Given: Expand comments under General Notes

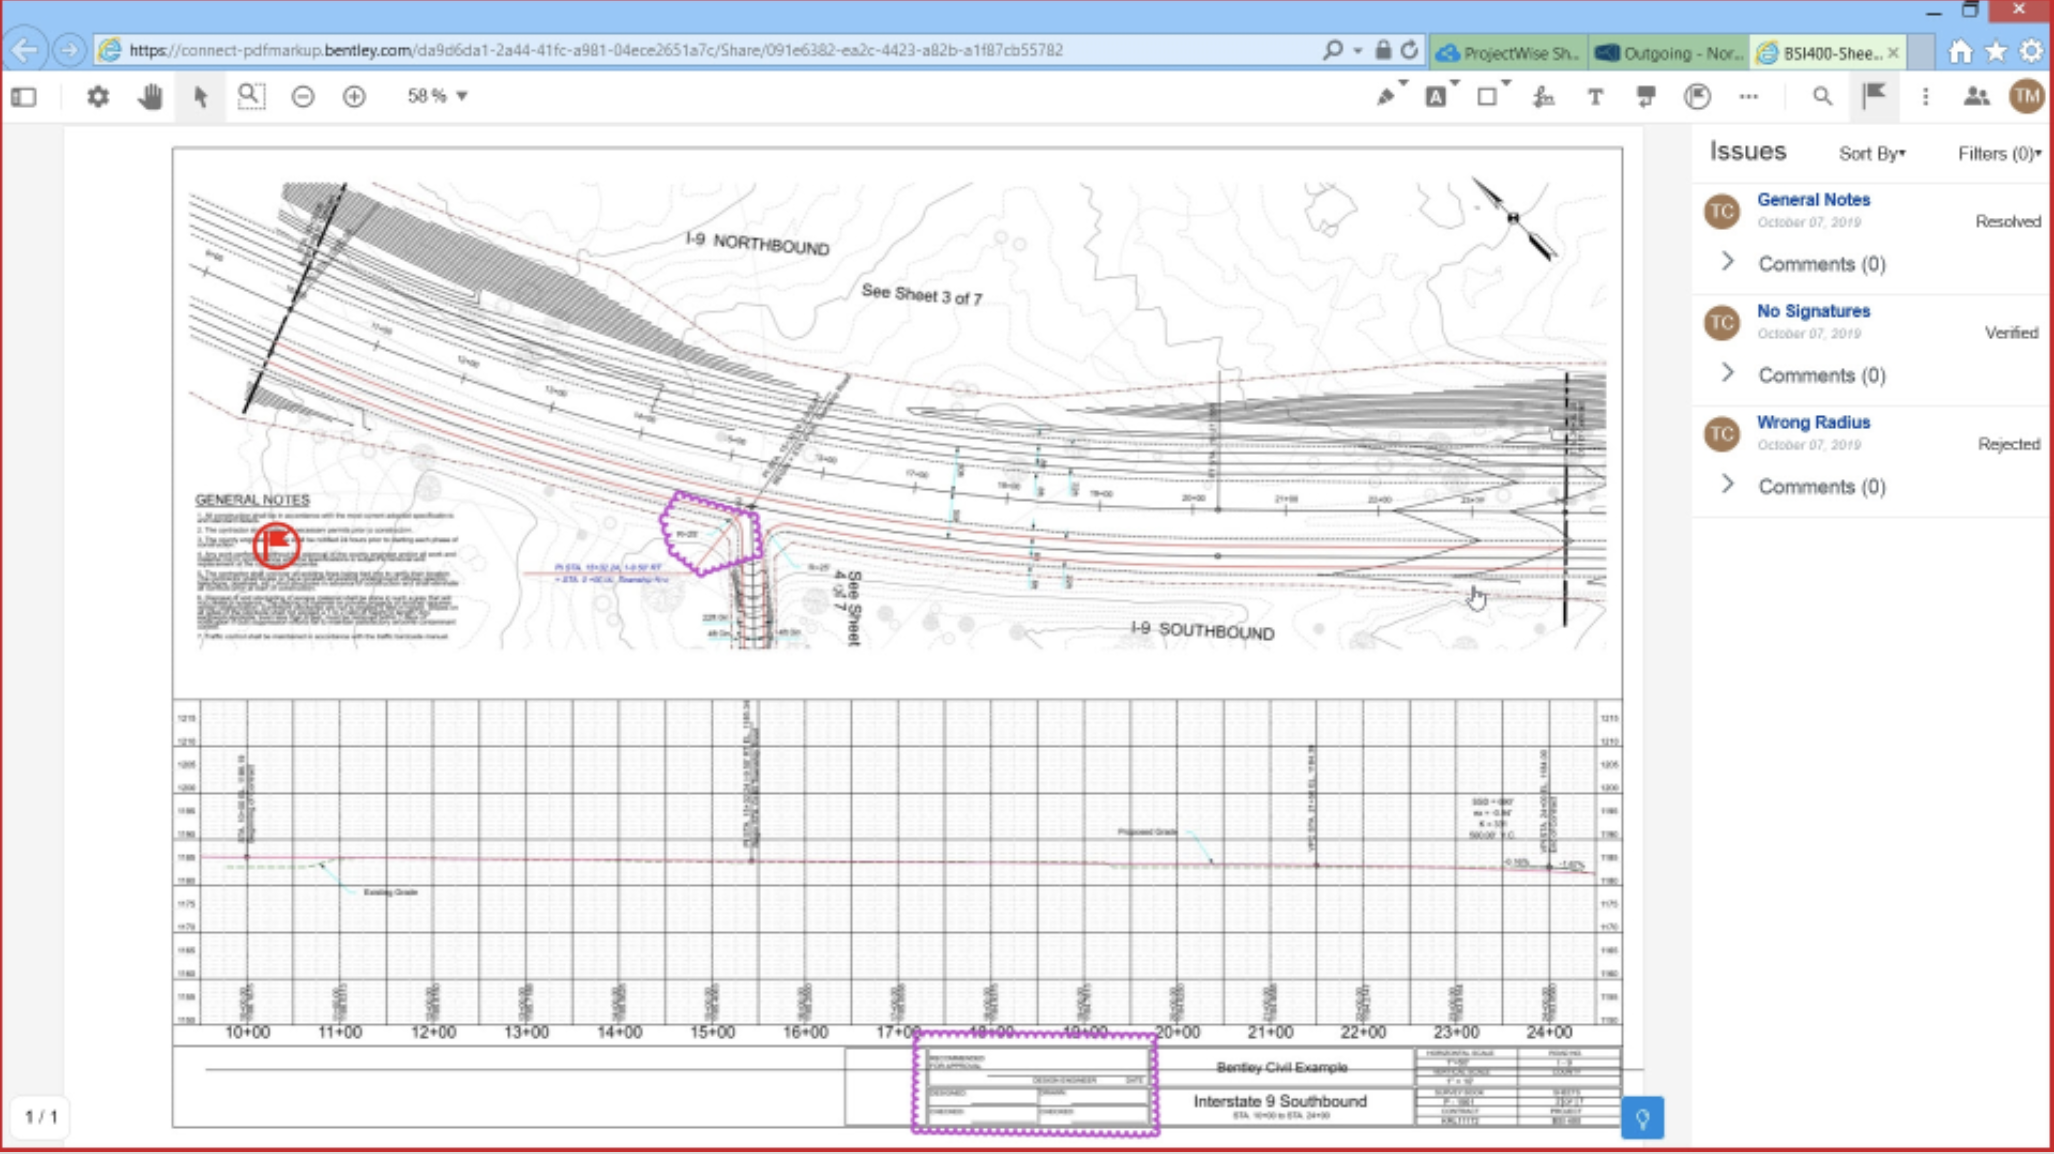Looking at the screenshot, I should point(1727,262).
